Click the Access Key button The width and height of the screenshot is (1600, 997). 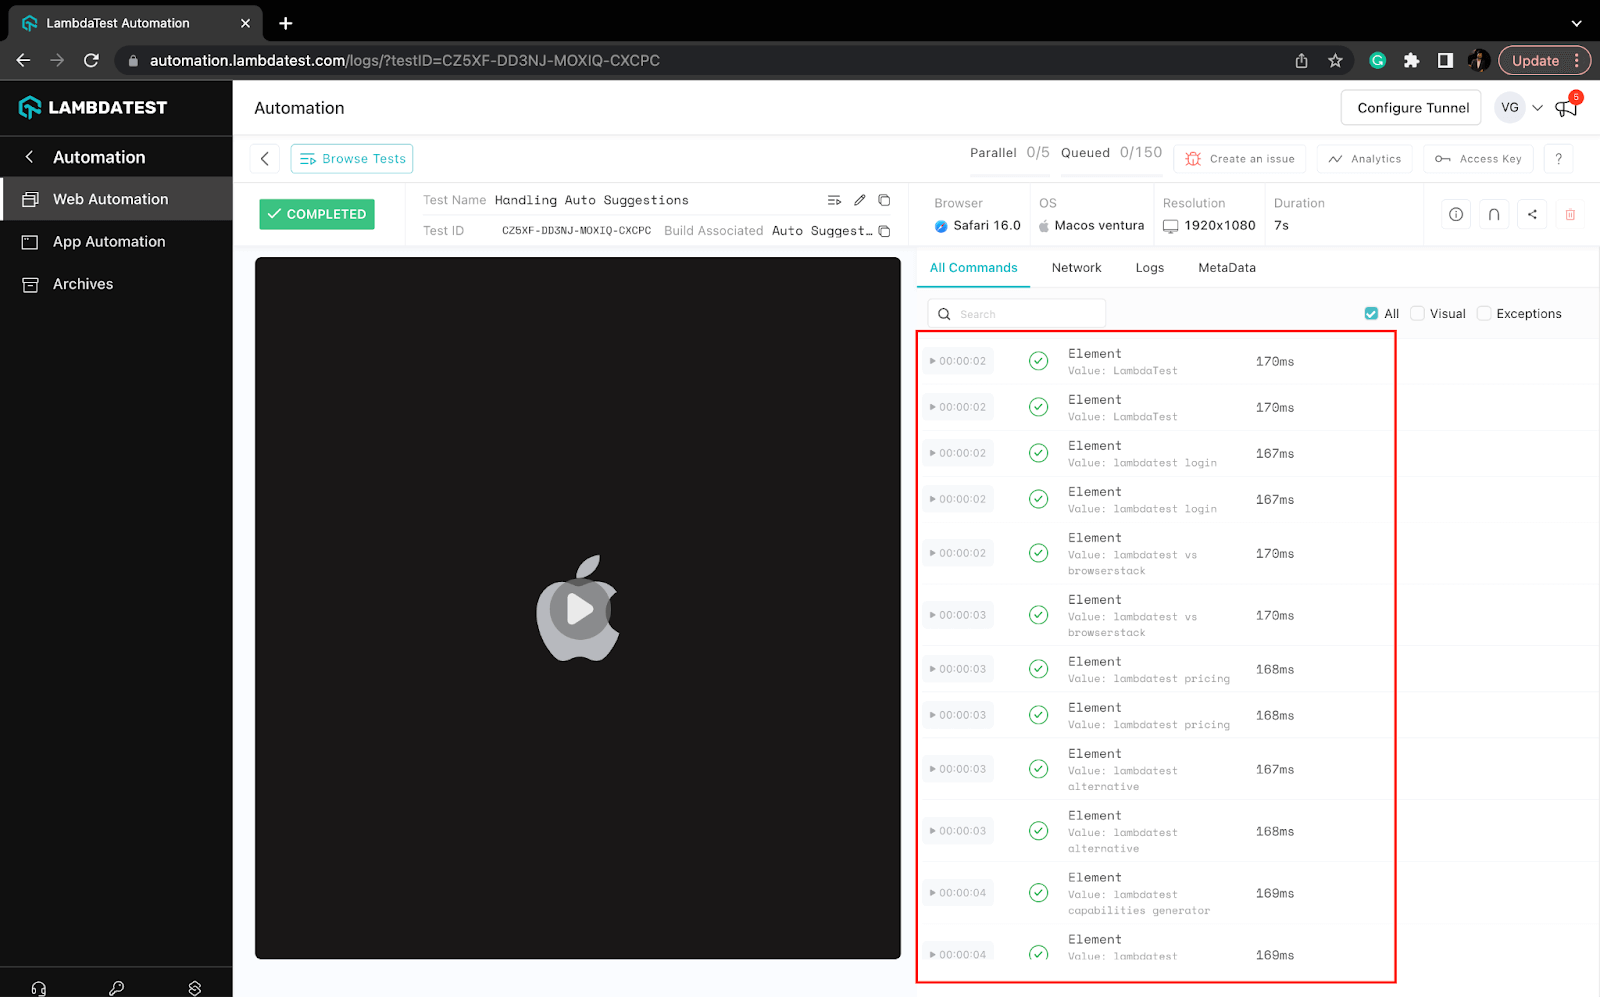click(1478, 158)
